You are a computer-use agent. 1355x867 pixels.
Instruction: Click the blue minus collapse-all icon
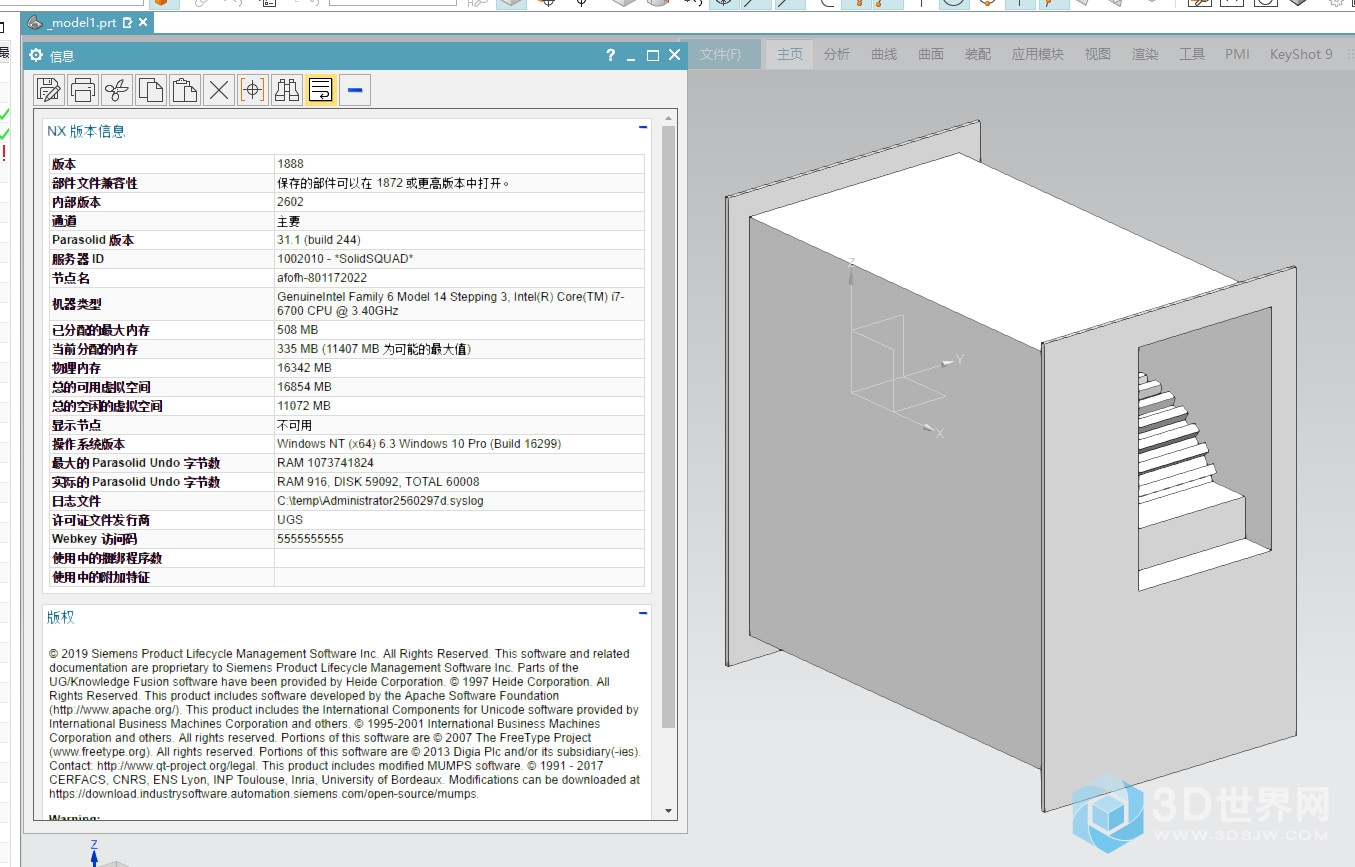[x=355, y=90]
